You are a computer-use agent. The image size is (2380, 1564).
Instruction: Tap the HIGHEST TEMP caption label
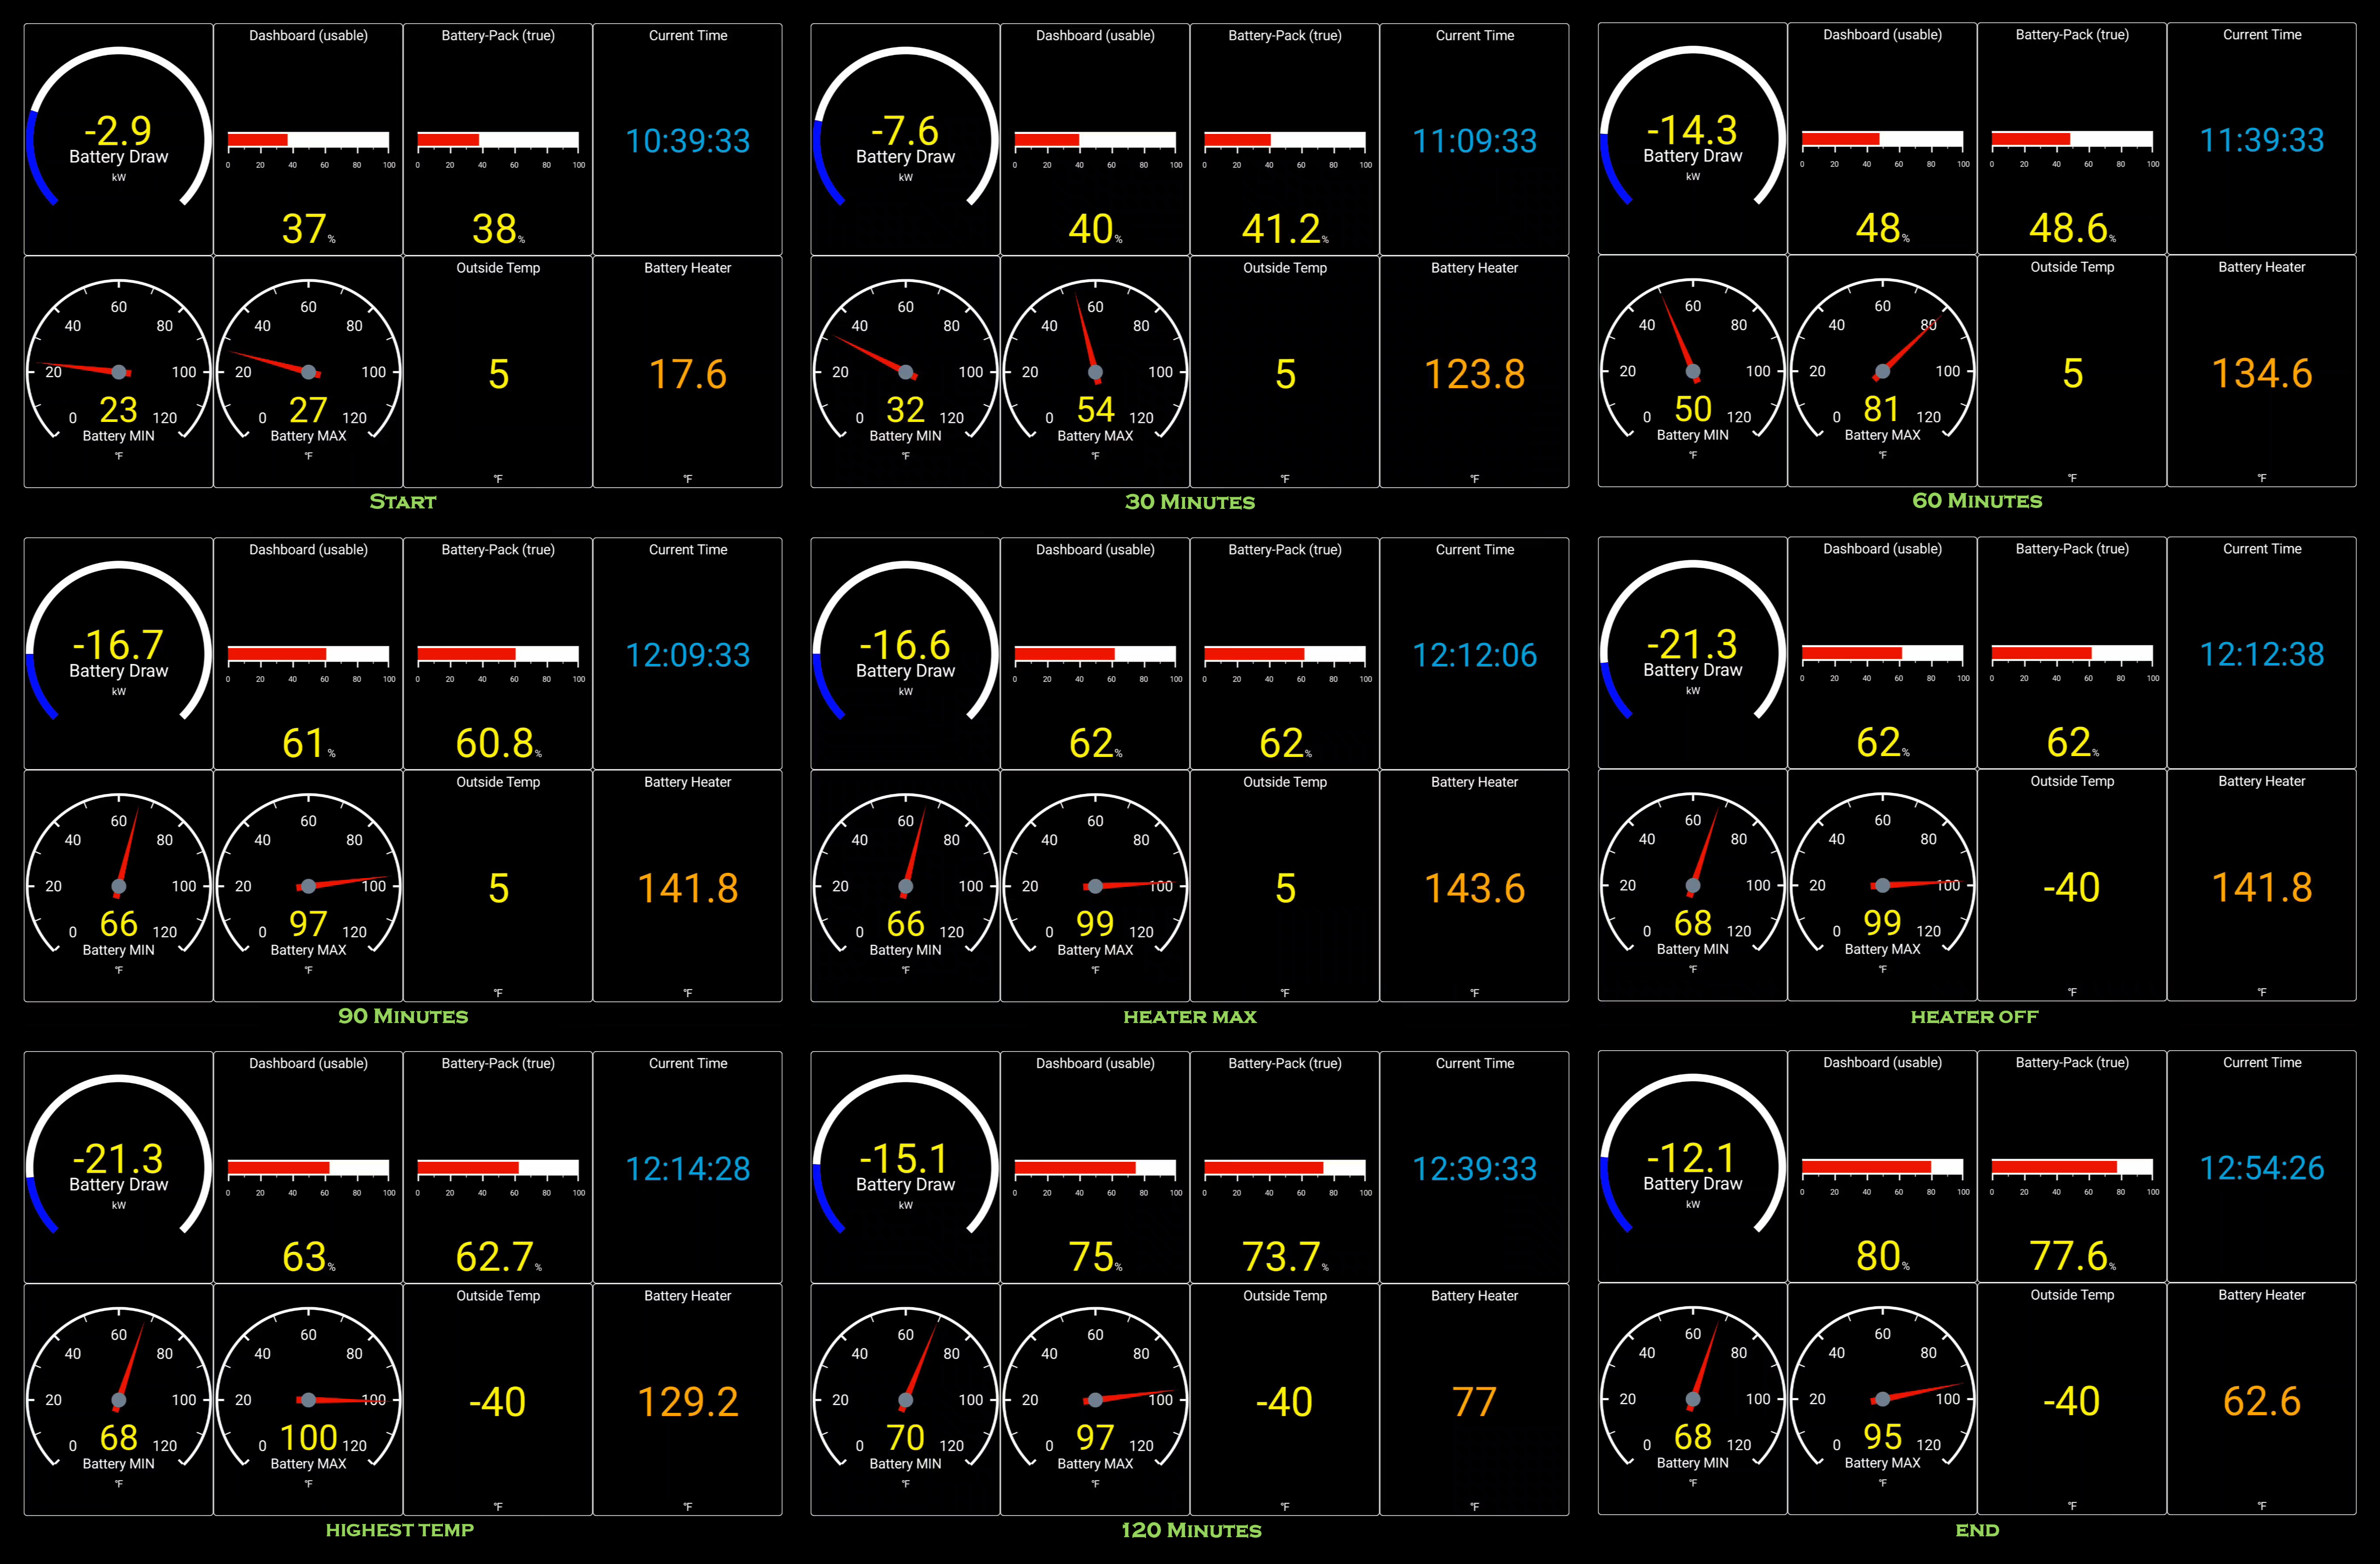400,1530
